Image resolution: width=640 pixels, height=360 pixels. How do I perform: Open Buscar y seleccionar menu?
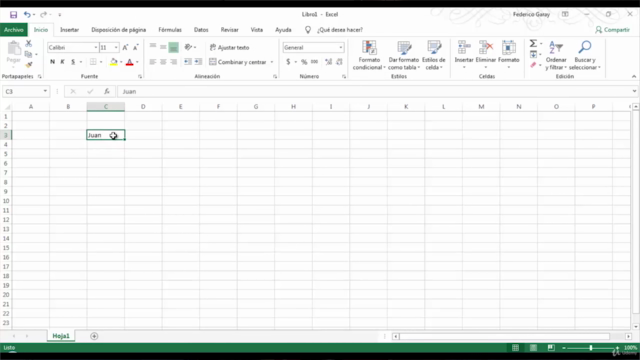584,56
